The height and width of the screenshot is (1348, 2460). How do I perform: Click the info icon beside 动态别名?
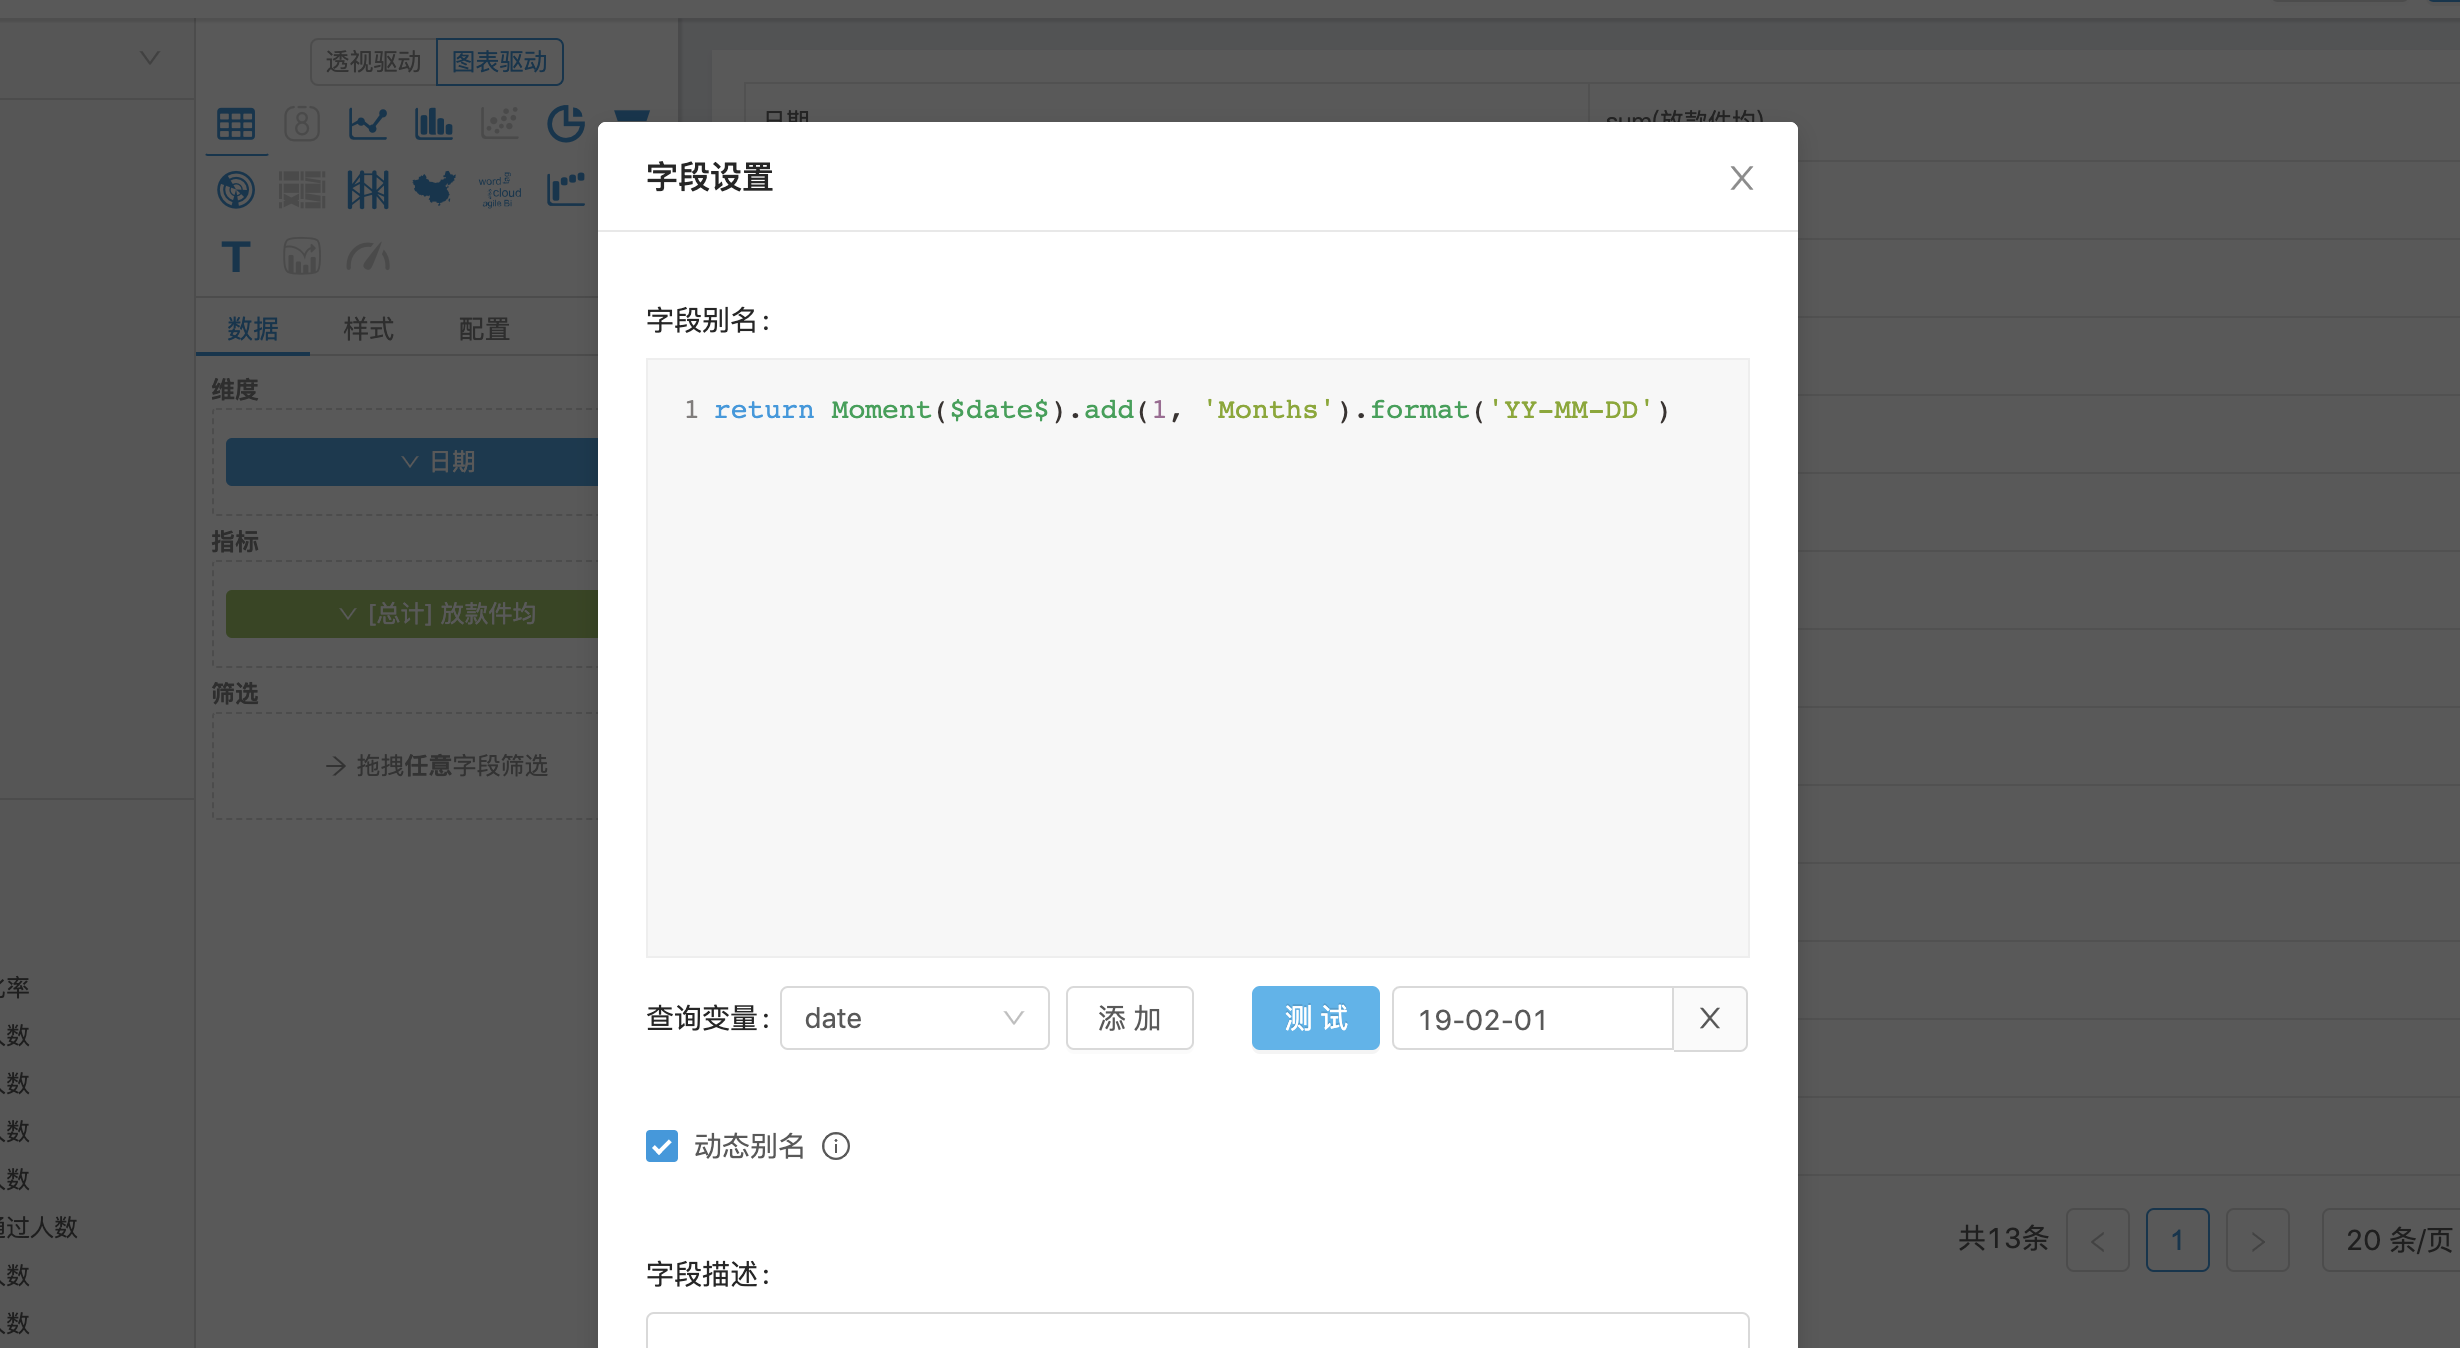(836, 1146)
